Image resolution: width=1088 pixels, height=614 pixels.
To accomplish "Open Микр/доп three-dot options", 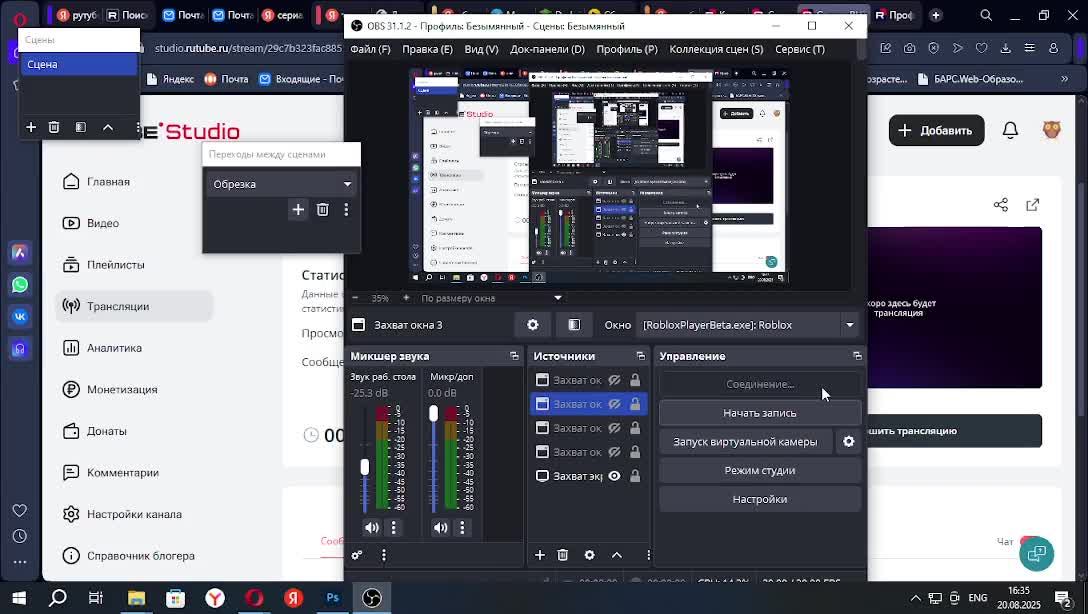I will (x=462, y=528).
